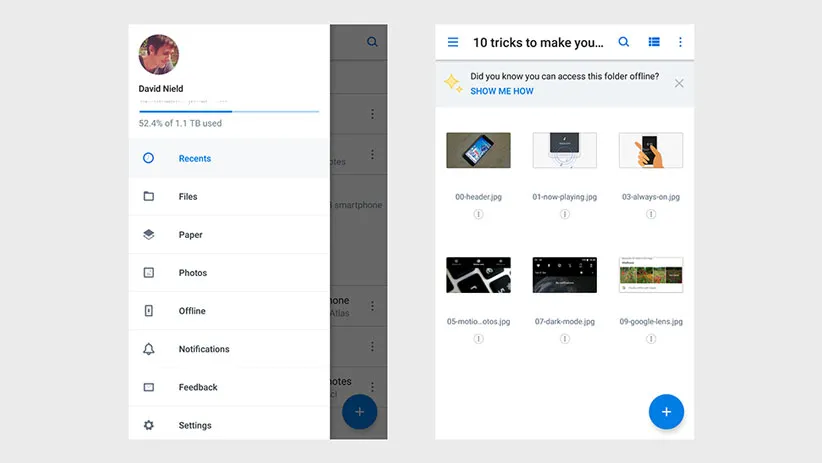Open the hamburger menu in folder view

point(453,43)
